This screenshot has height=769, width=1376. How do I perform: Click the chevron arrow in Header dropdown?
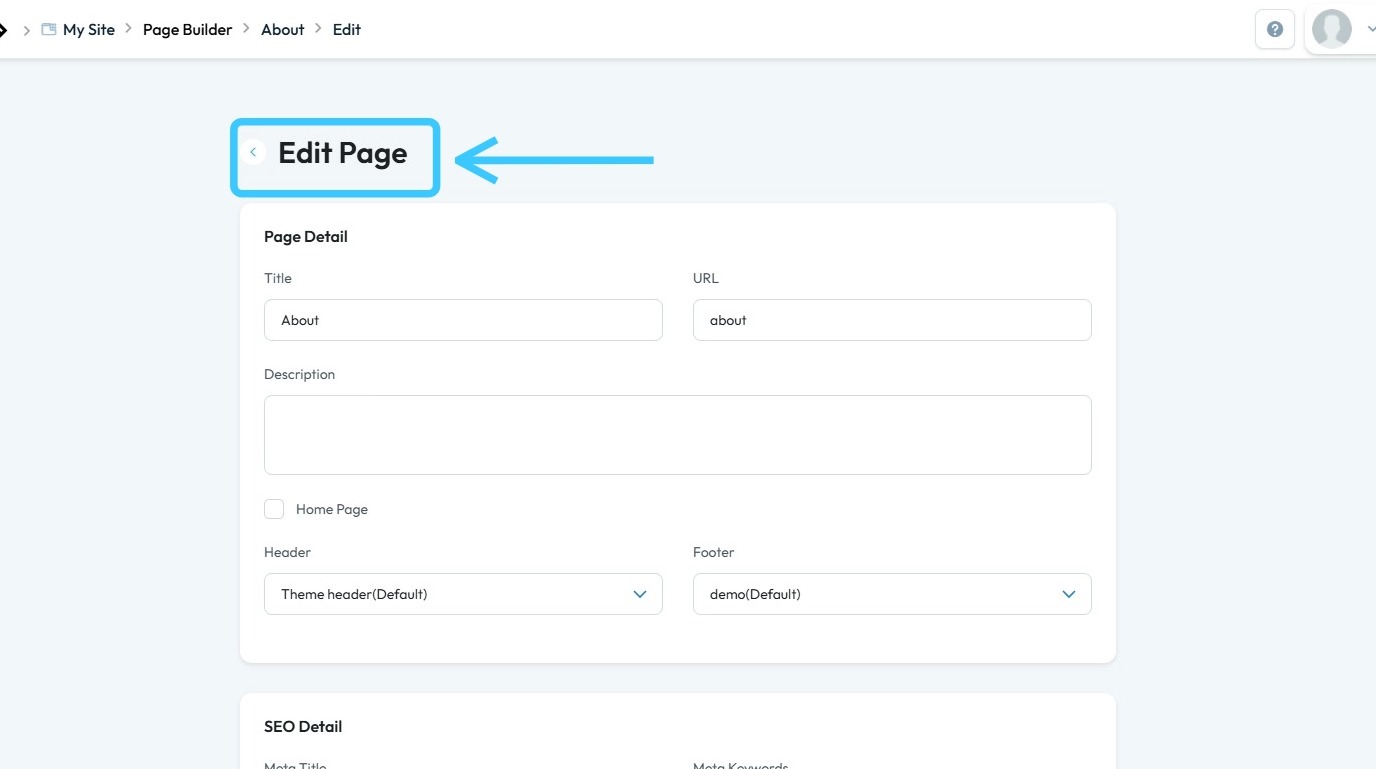click(x=640, y=594)
